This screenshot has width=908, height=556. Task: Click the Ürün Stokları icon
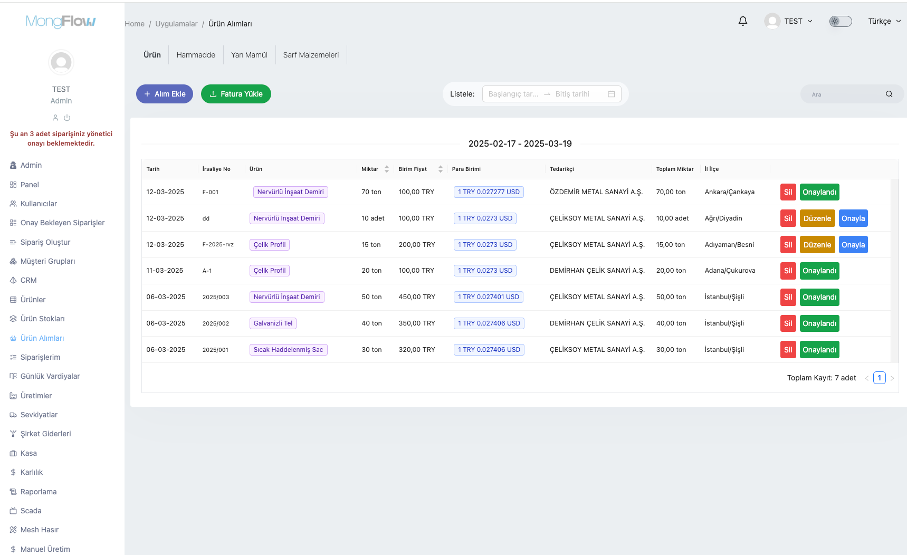(x=13, y=319)
